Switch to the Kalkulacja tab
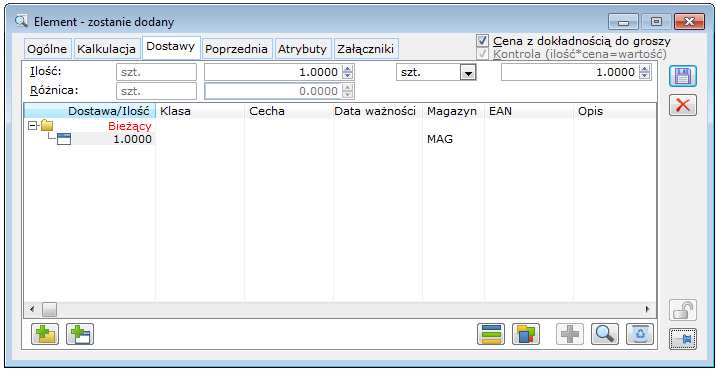The width and height of the screenshot is (717, 370). [107, 49]
